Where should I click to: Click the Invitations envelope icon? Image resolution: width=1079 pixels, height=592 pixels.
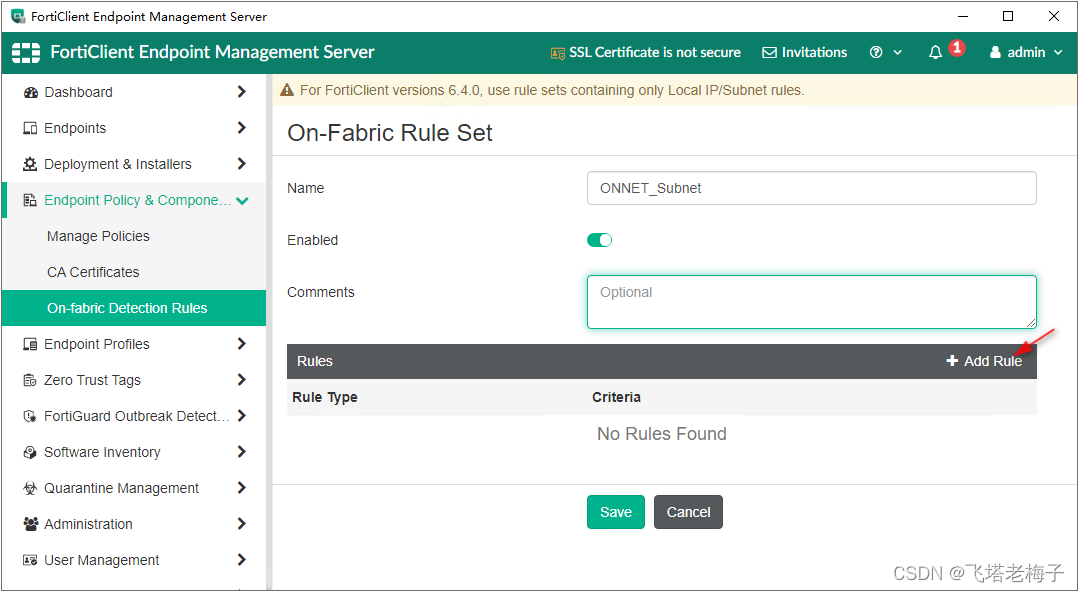tap(769, 52)
